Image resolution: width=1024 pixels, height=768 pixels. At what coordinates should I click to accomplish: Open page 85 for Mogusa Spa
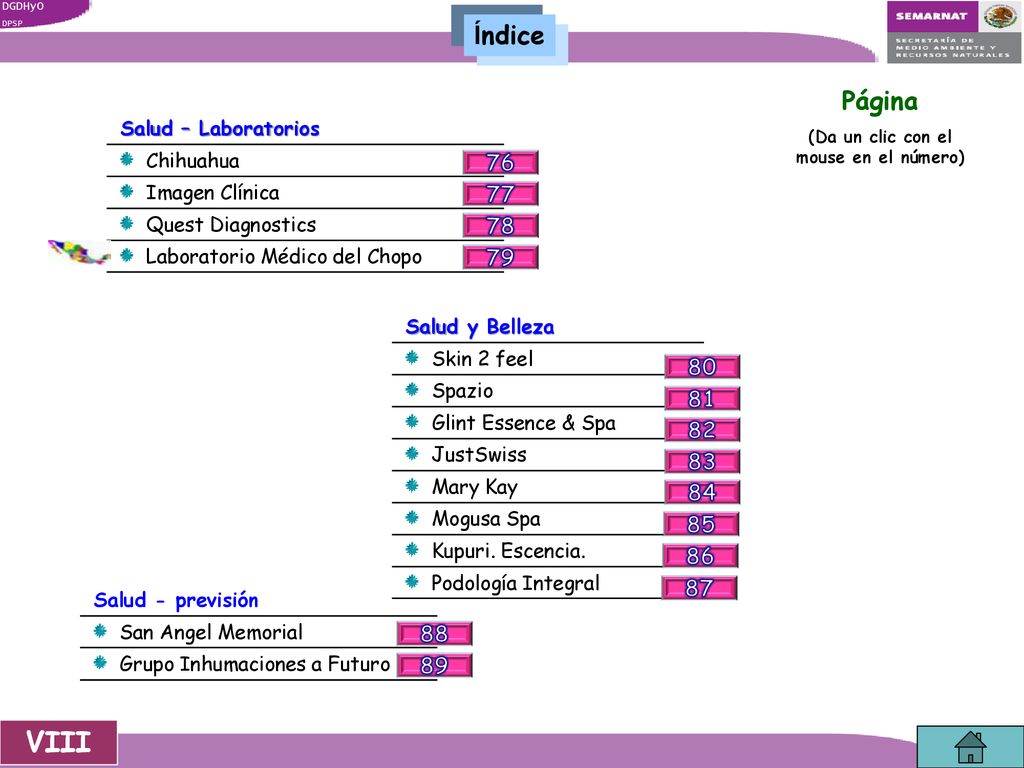pos(701,524)
